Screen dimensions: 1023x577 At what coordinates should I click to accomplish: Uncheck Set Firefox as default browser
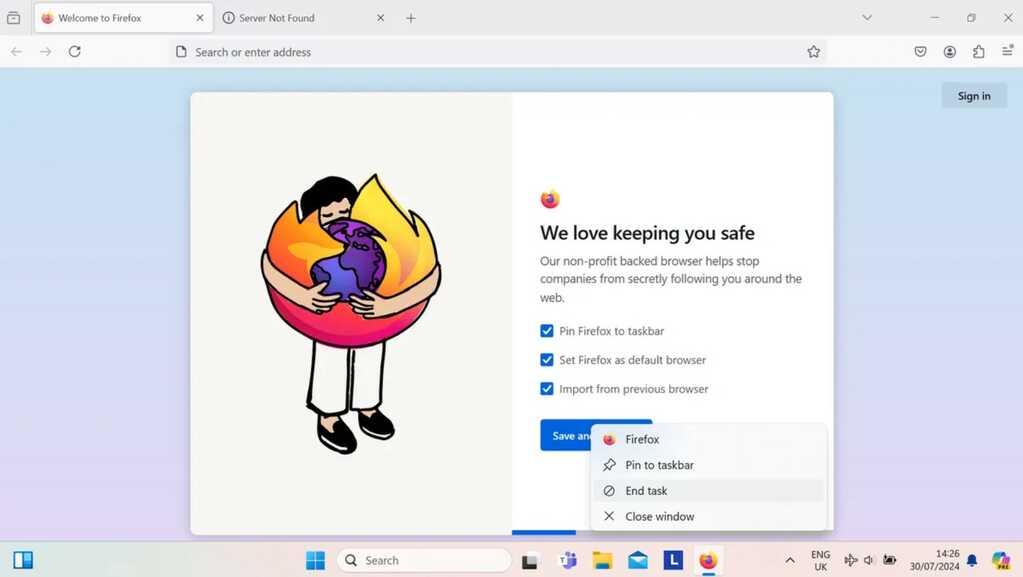click(x=547, y=359)
